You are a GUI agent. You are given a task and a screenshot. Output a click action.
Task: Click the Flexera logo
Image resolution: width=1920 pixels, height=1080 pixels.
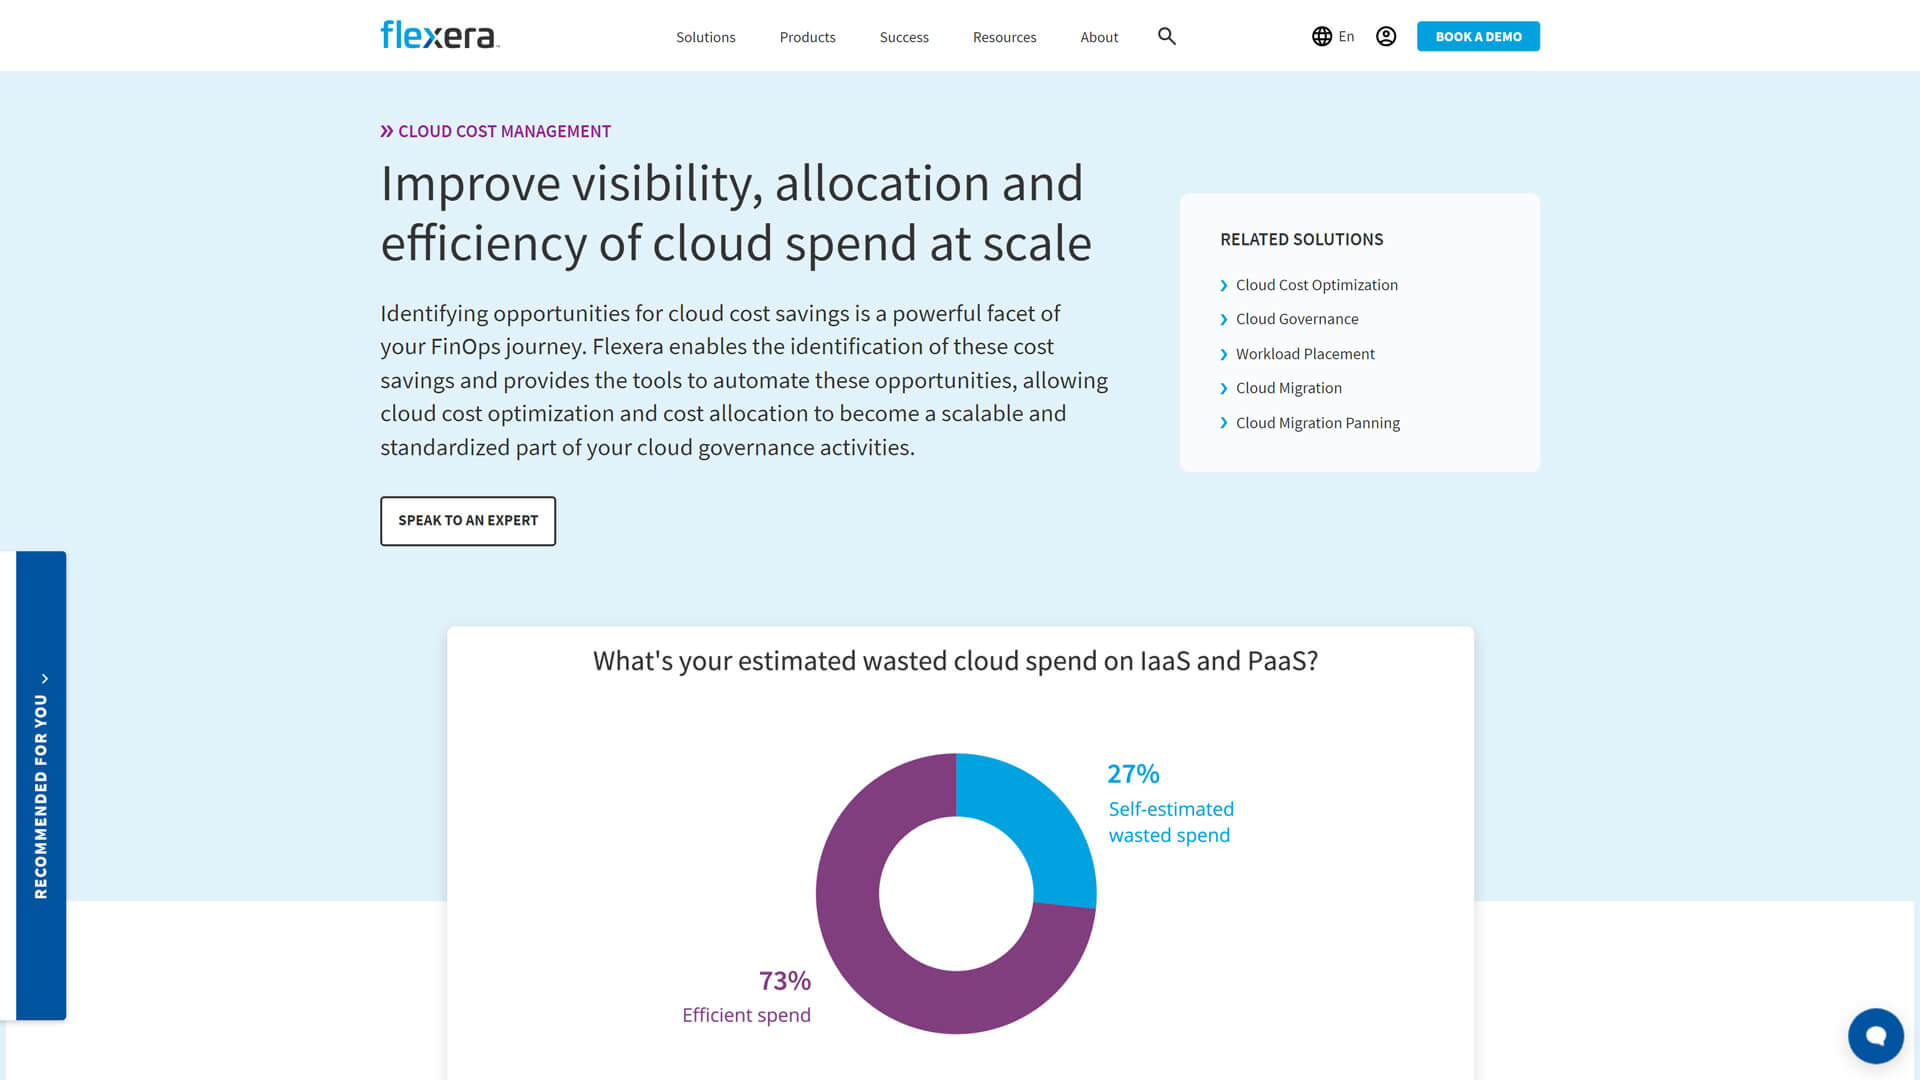(438, 35)
